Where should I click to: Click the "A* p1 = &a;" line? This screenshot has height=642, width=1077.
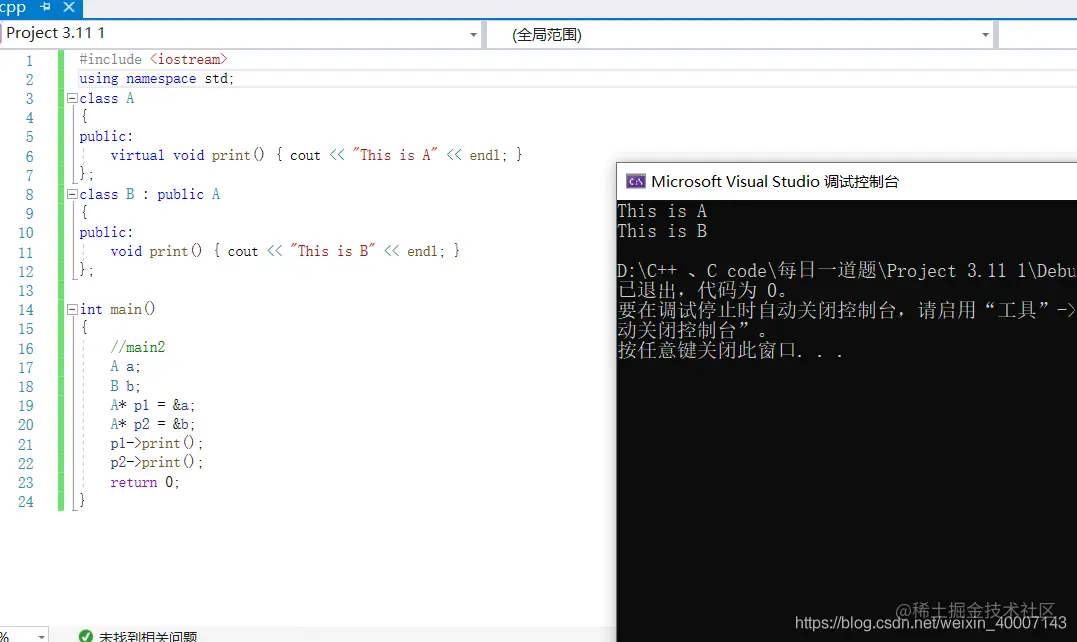coord(152,405)
